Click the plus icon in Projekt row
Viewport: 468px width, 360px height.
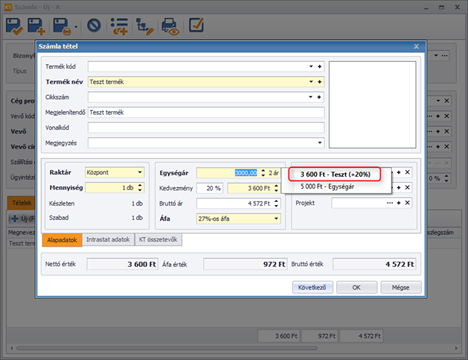[x=399, y=203]
